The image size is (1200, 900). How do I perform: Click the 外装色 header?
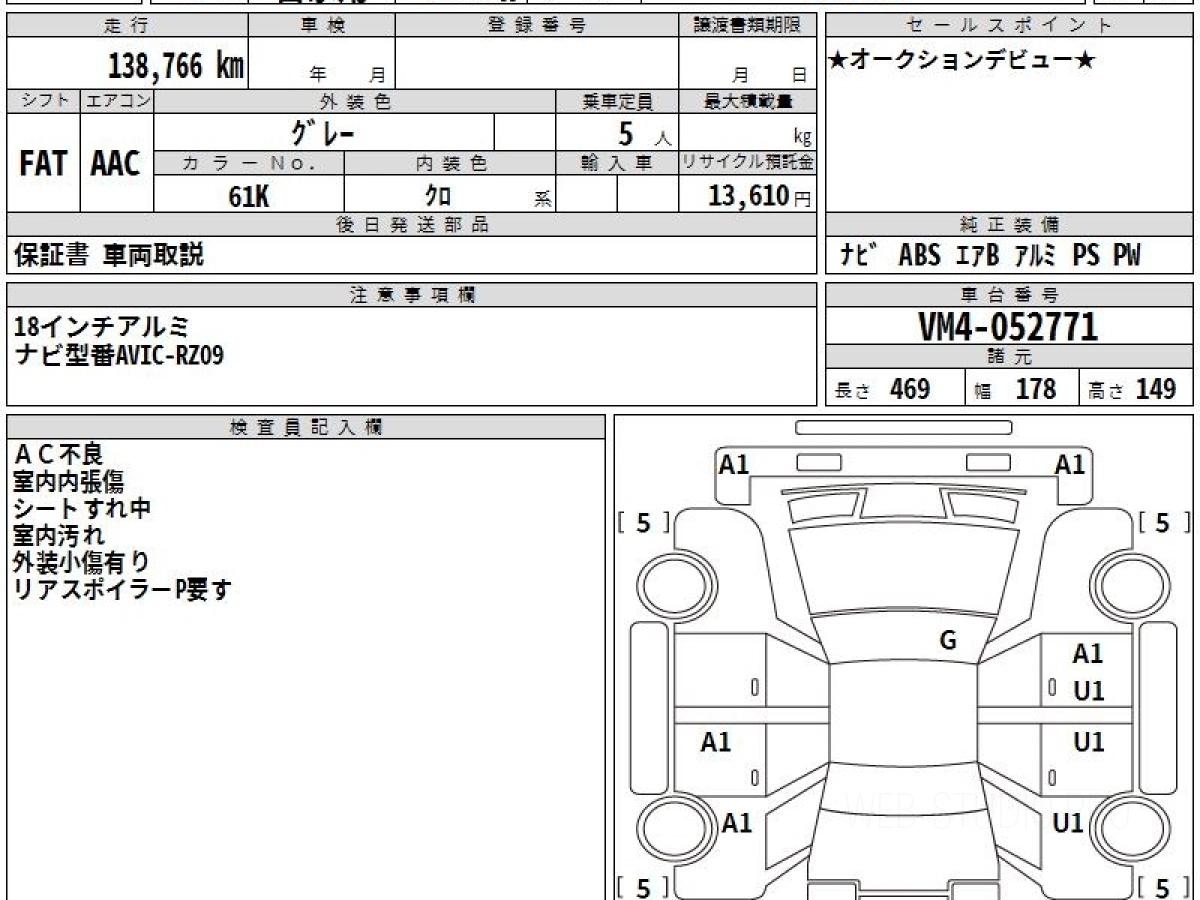click(355, 101)
